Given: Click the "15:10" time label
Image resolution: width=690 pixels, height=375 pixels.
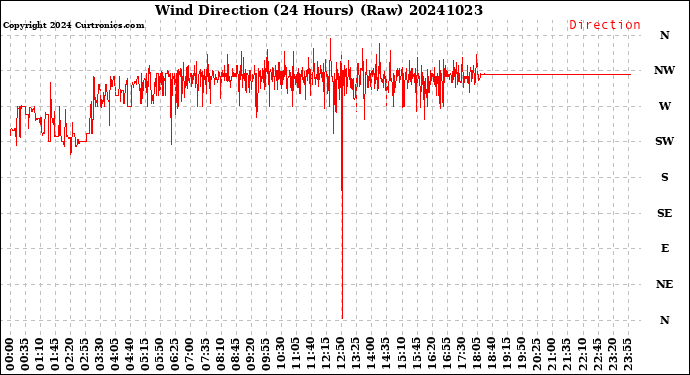Looking at the screenshot, I should pos(401,354).
